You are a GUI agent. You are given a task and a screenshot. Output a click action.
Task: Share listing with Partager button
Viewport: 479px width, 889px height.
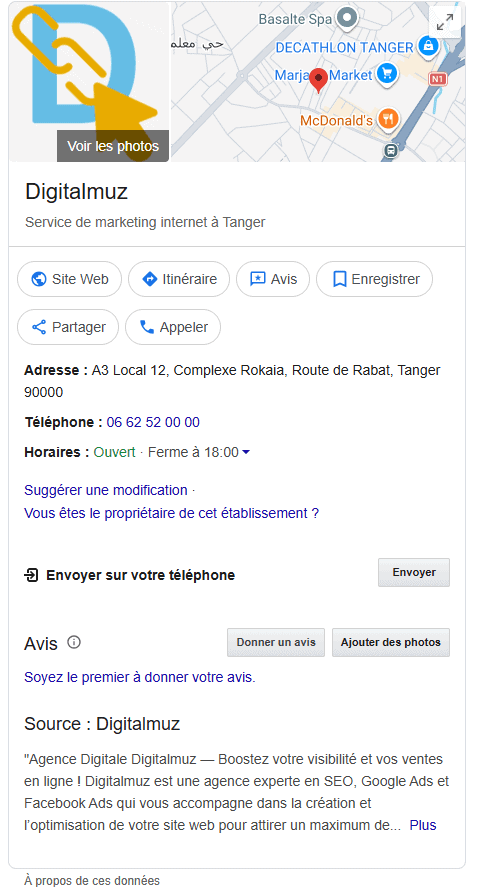click(x=68, y=327)
